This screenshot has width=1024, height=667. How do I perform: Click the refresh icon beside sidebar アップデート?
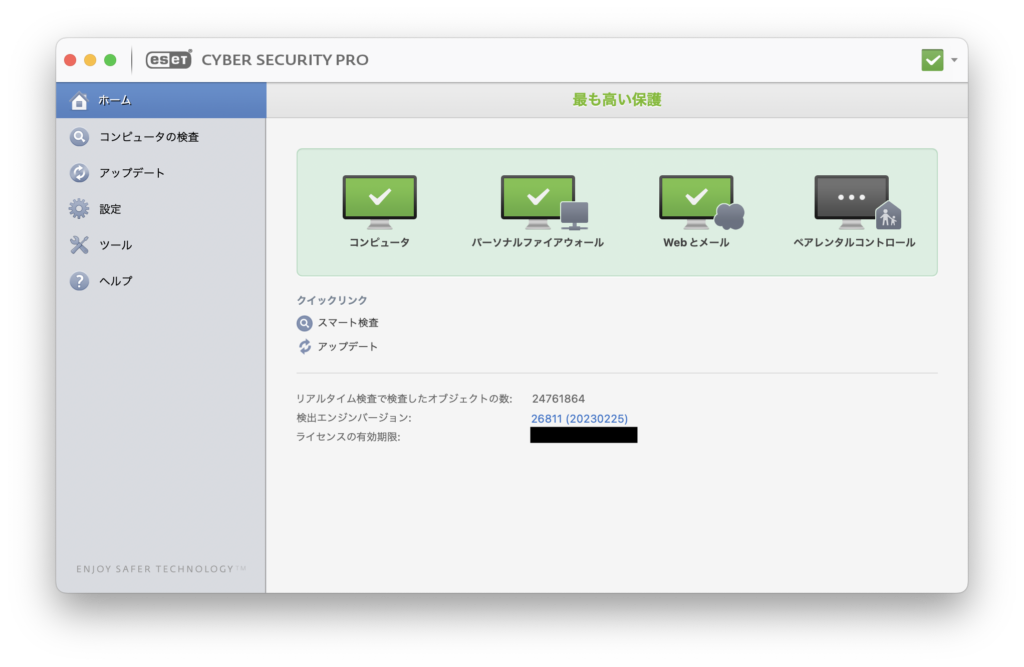click(79, 172)
